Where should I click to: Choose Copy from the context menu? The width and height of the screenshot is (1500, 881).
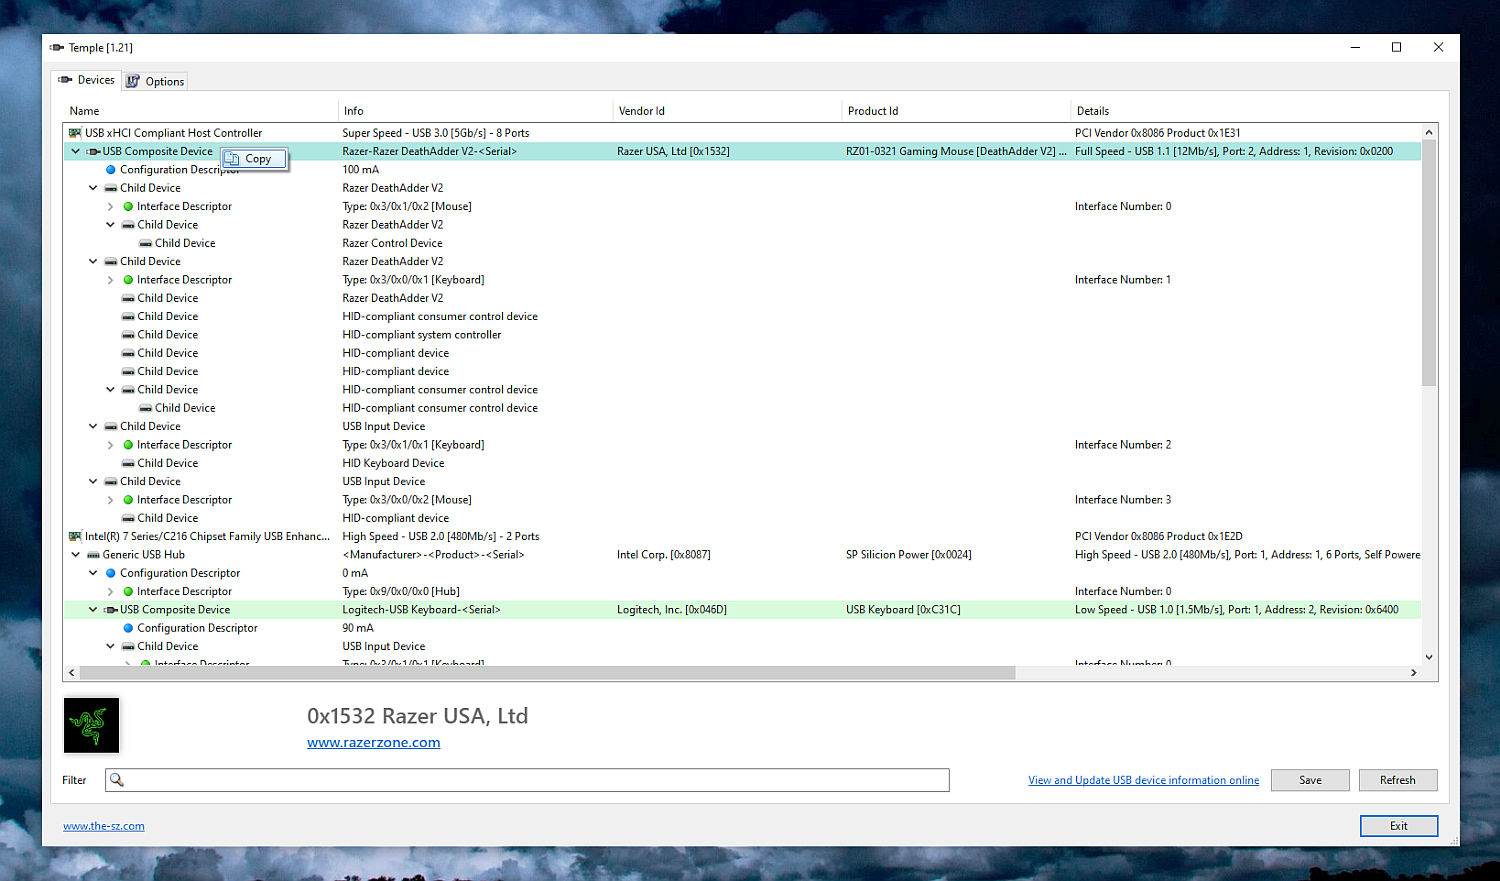coord(255,159)
